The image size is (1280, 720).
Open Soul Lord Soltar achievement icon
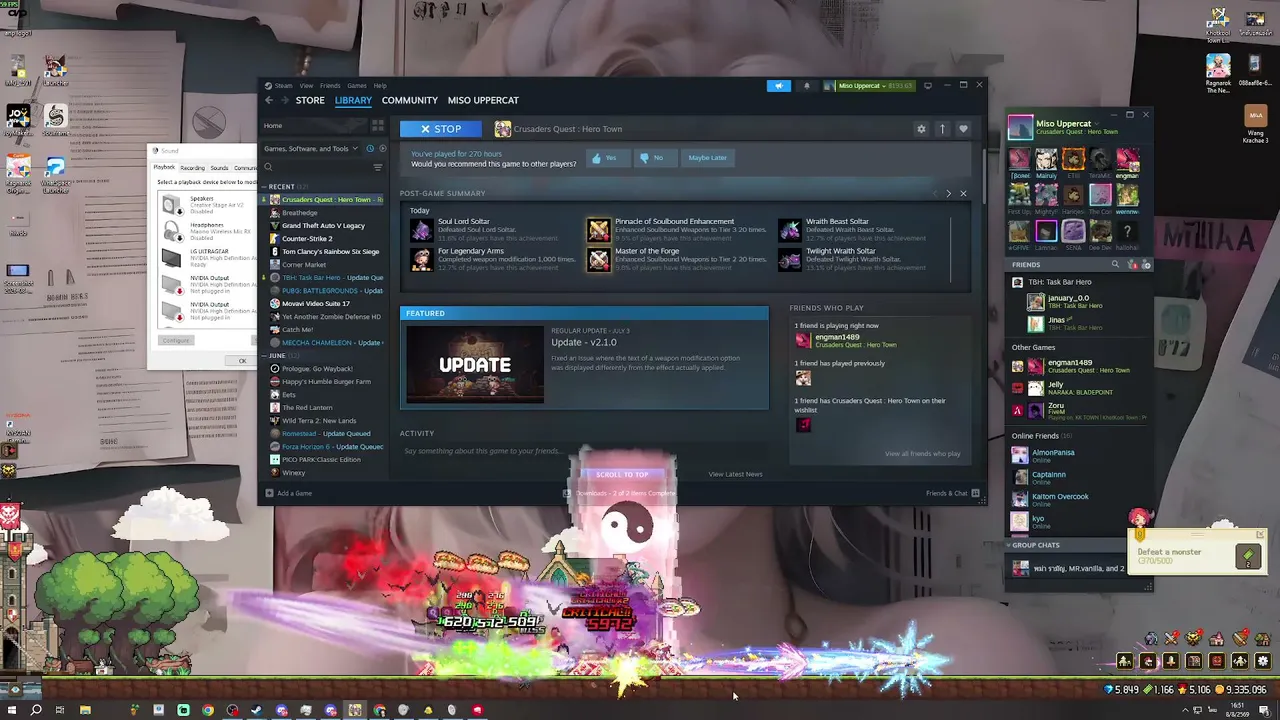click(421, 230)
